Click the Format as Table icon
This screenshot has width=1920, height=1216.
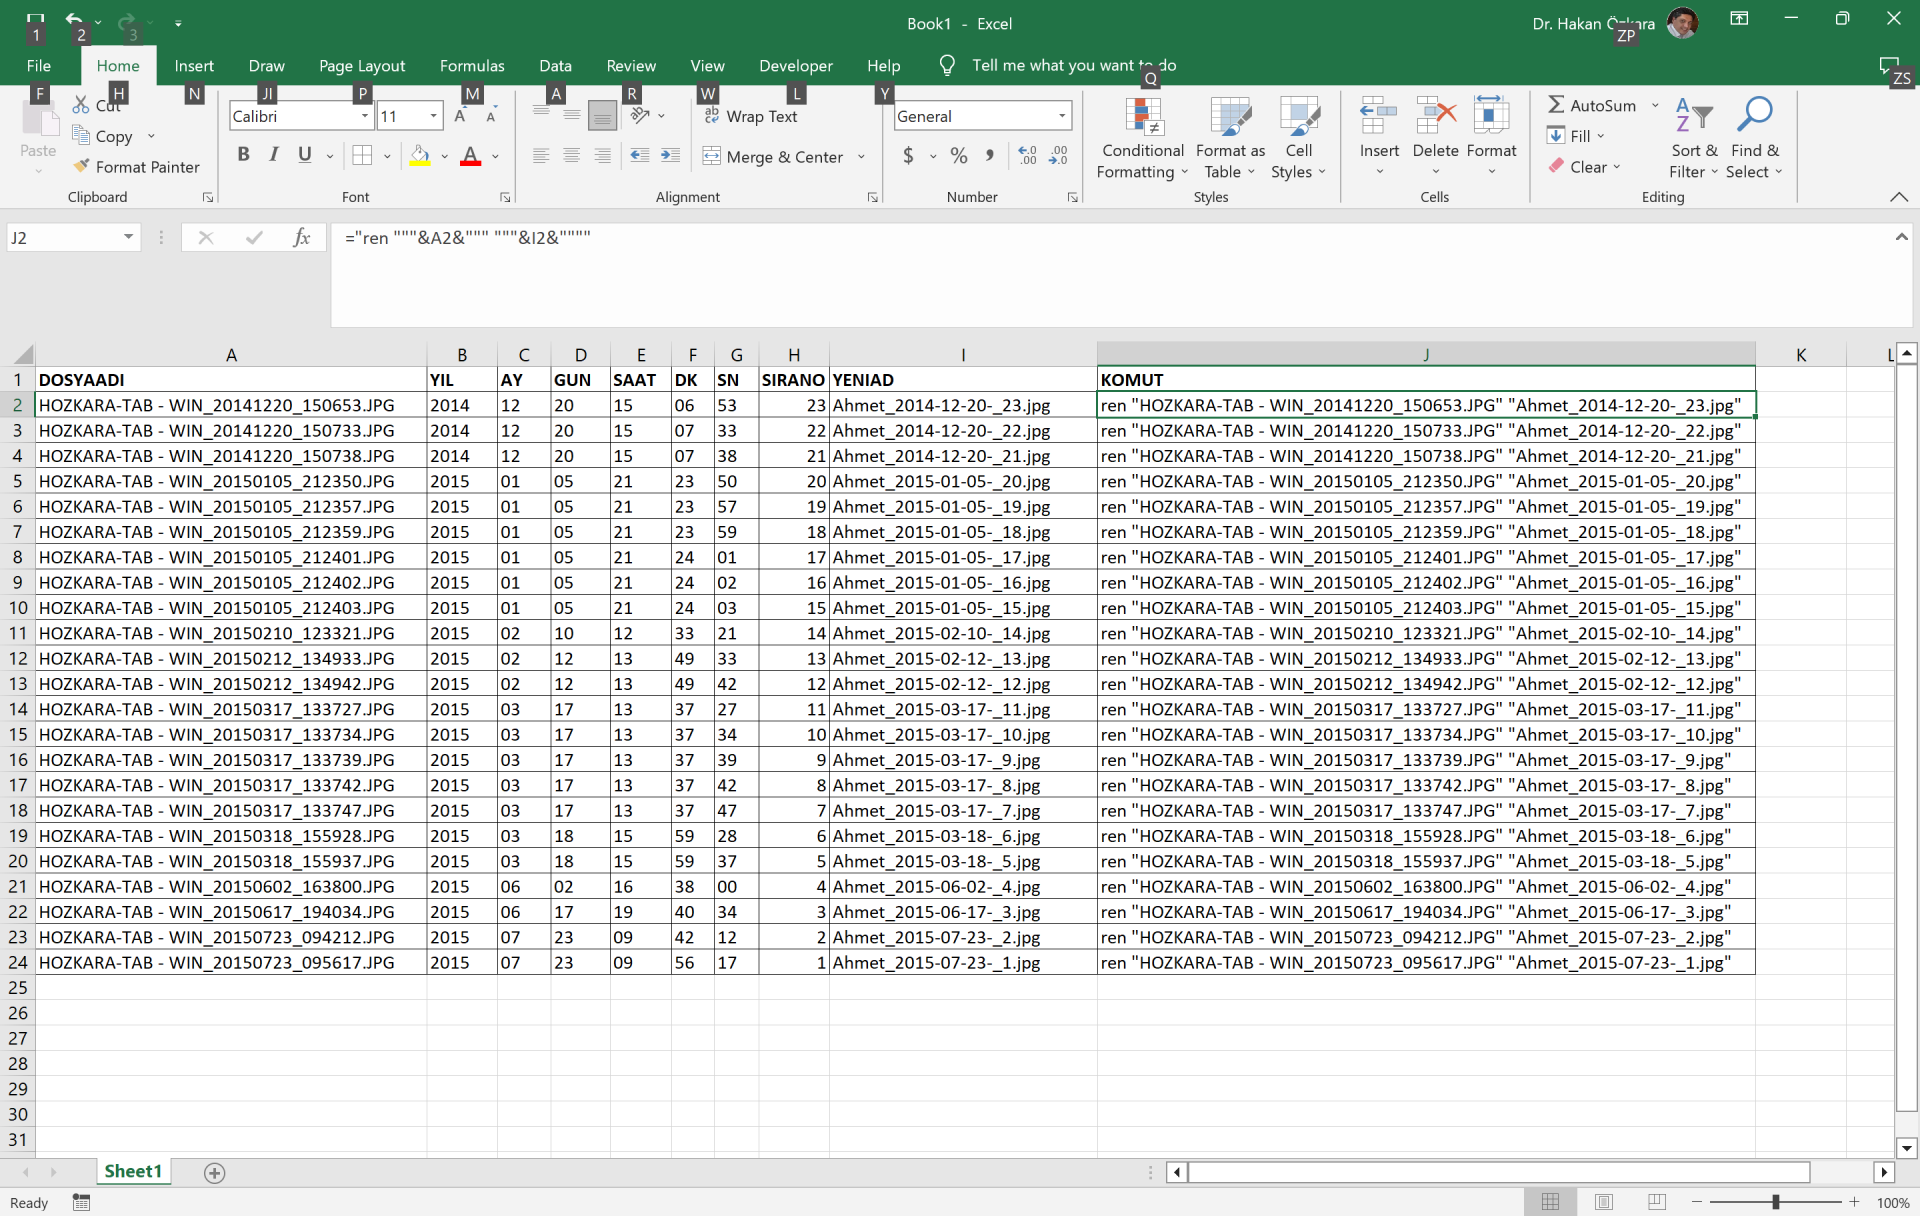point(1230,117)
